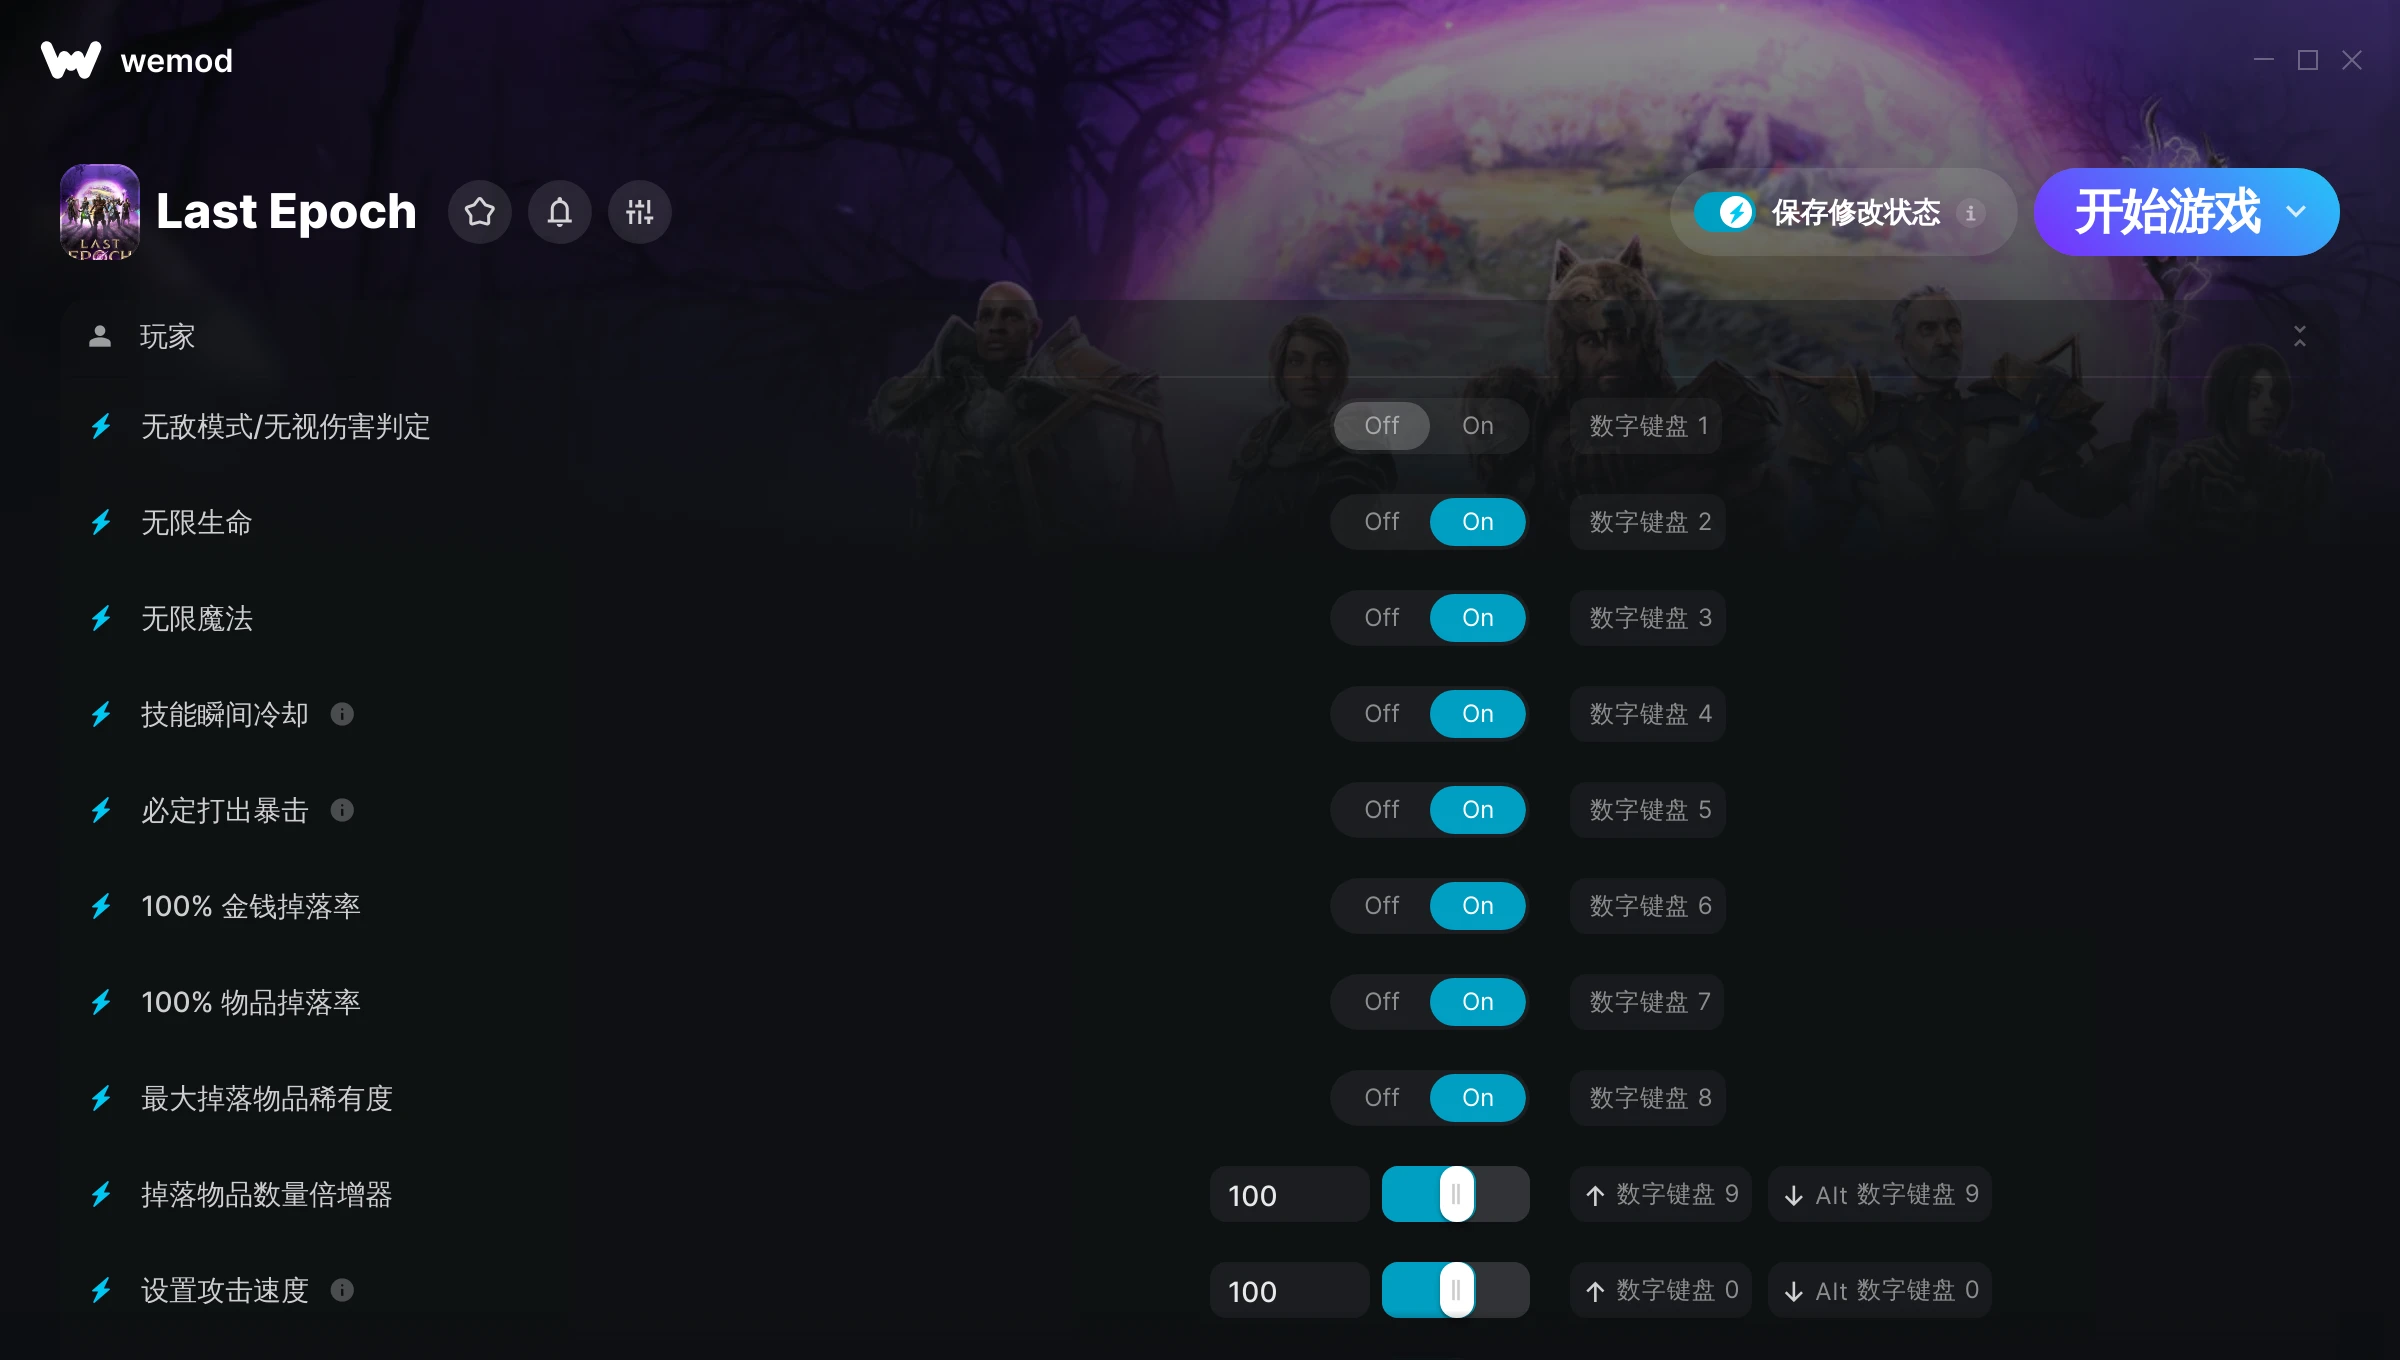Click the WeMod logo icon
Image resolution: width=2400 pixels, height=1360 pixels.
(71, 60)
